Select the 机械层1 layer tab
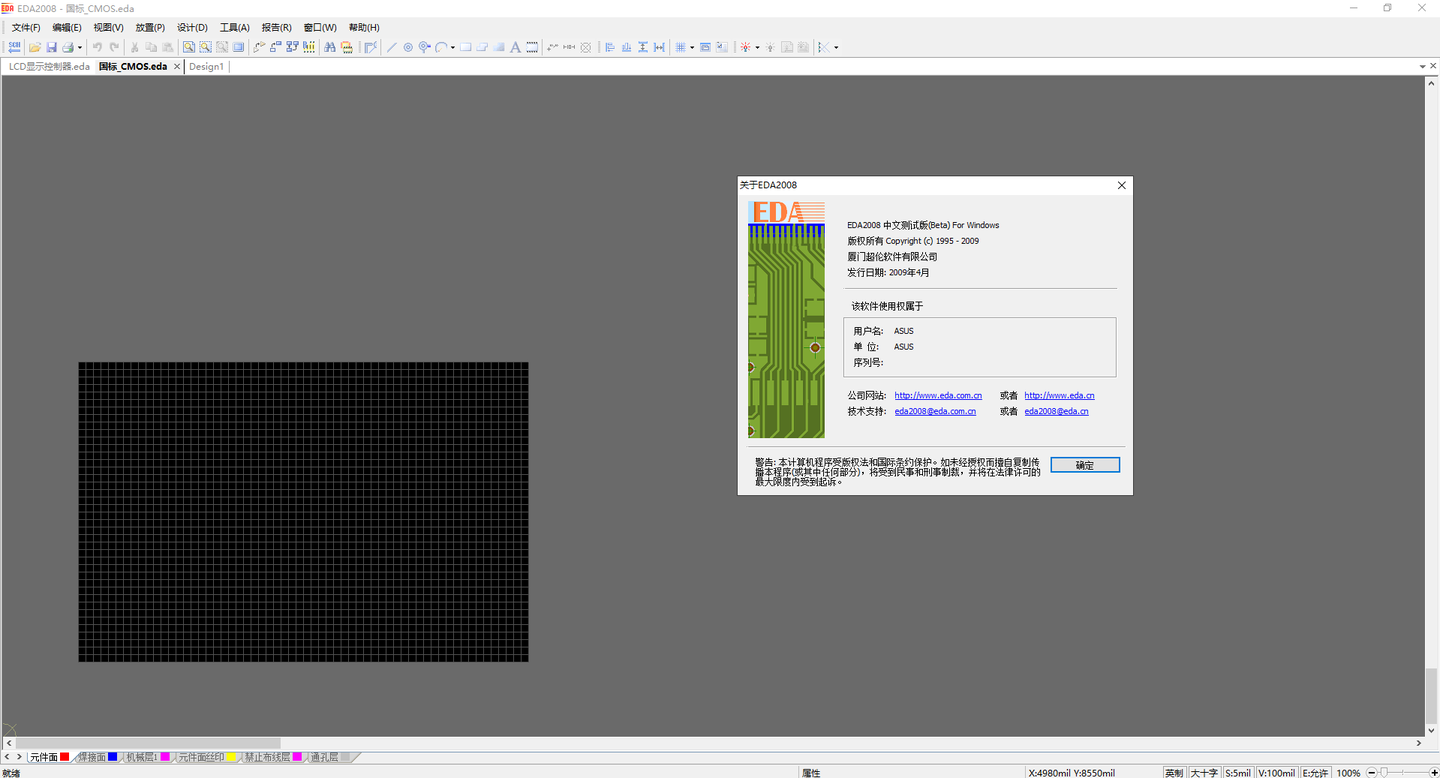The height and width of the screenshot is (778, 1440). coord(147,758)
